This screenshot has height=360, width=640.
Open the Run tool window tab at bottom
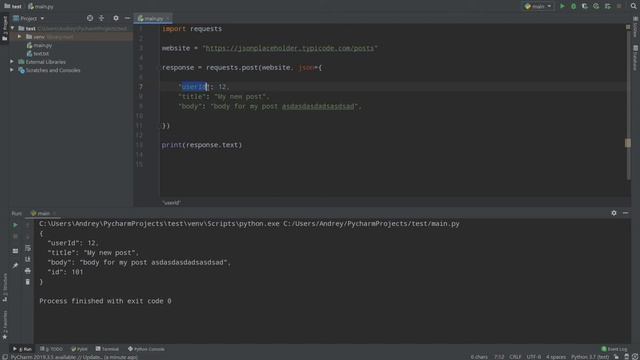(22, 349)
